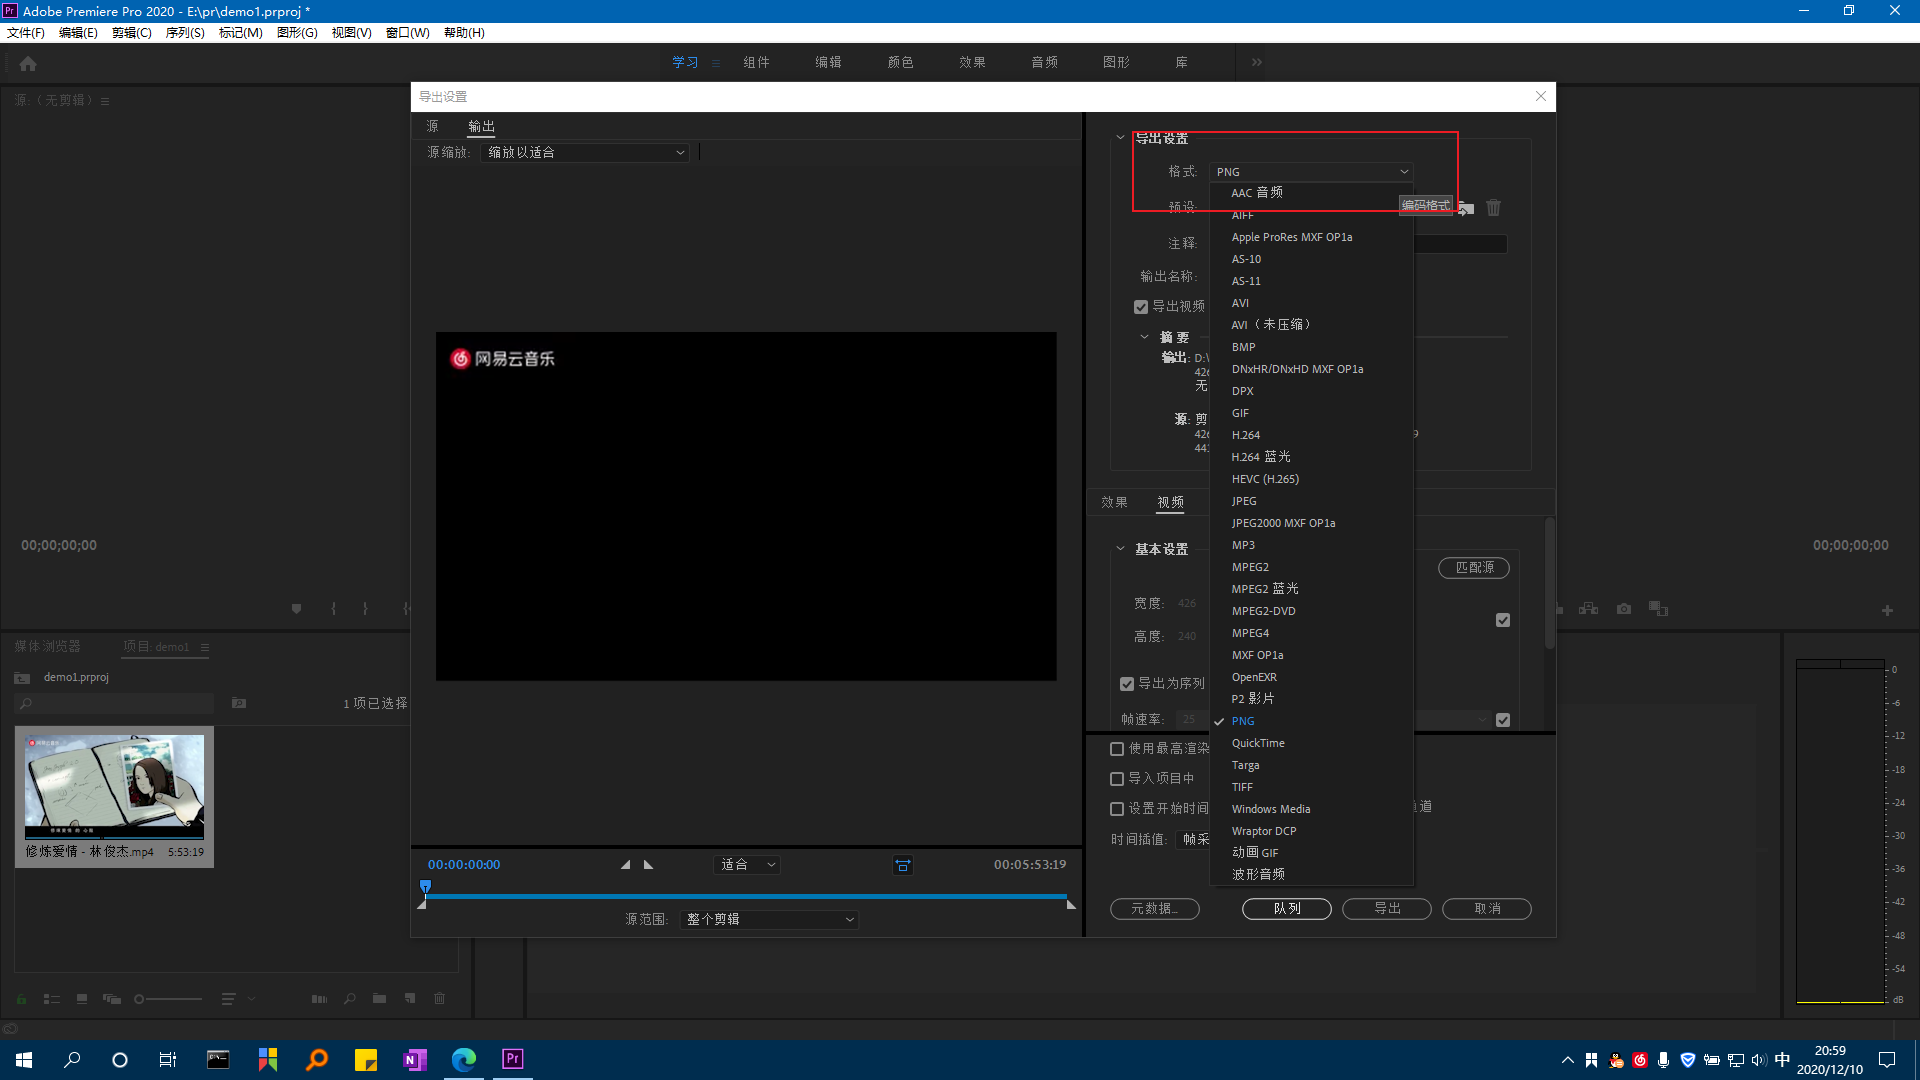
Task: Toggle the 导出视频 checkbox
Action: click(1141, 307)
